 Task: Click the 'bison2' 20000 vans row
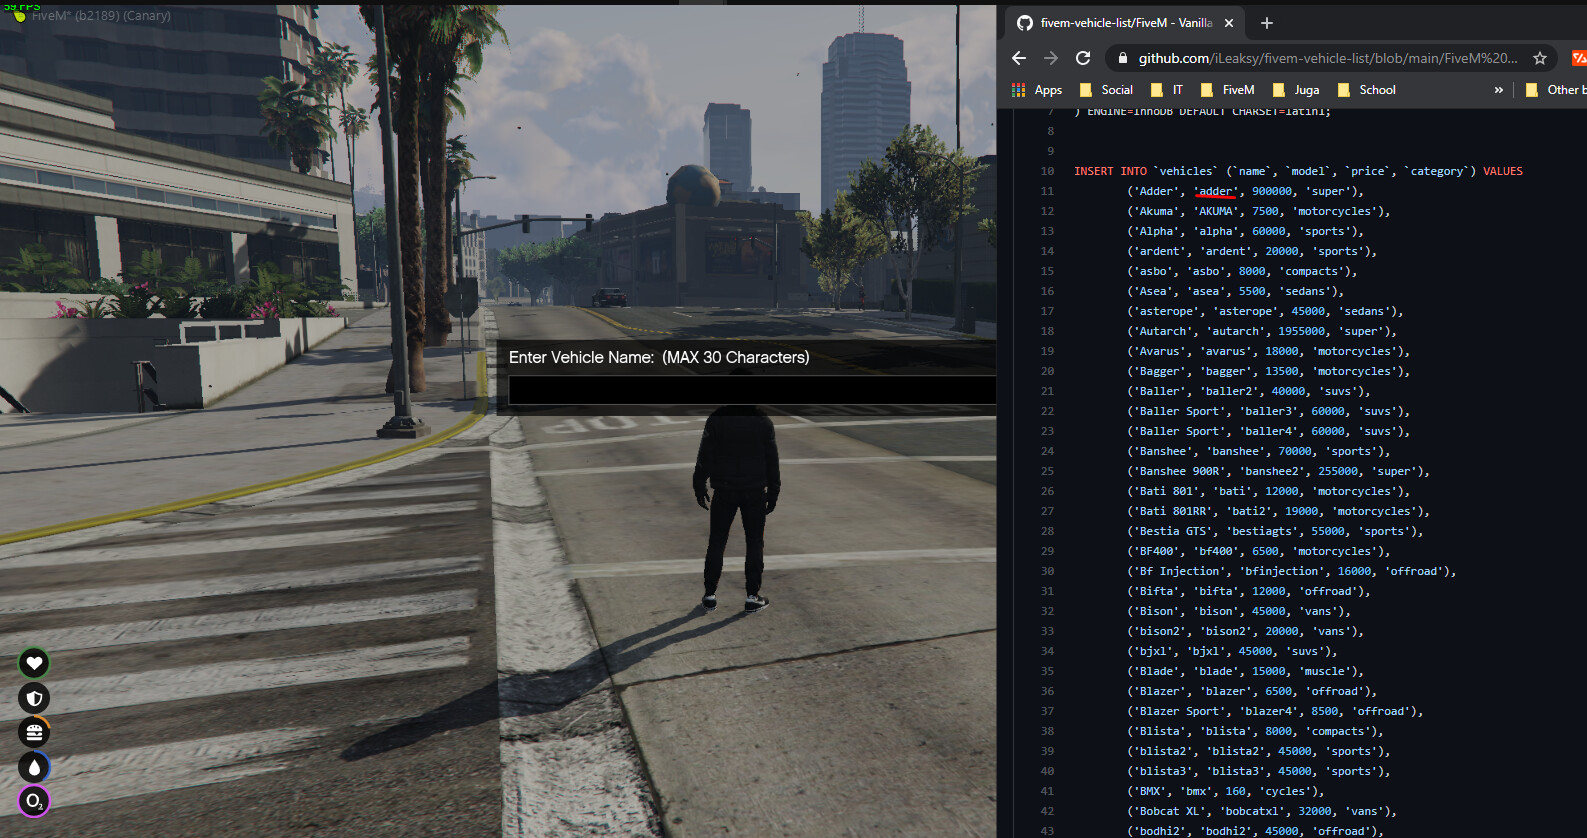(x=1245, y=631)
